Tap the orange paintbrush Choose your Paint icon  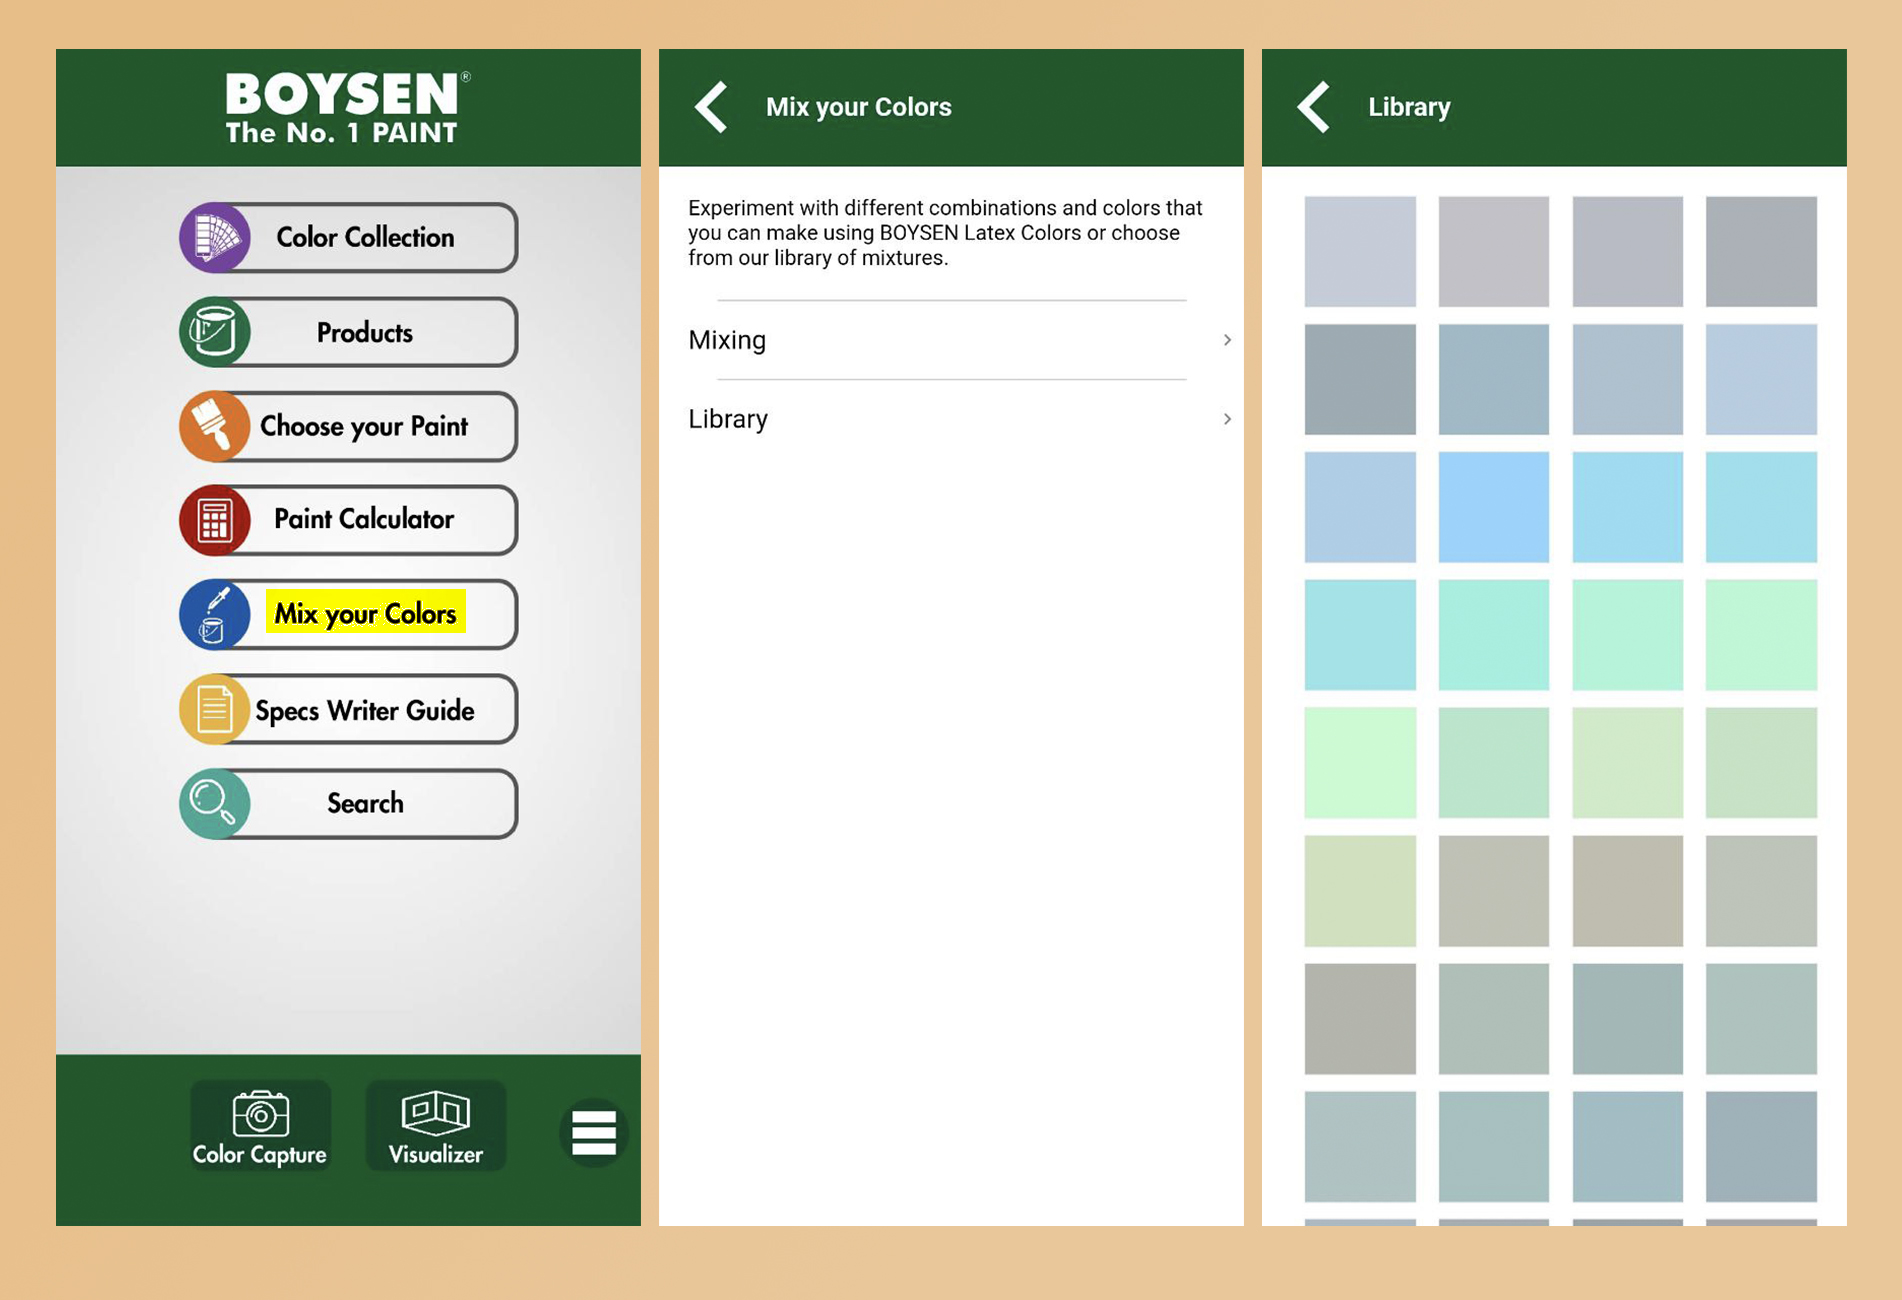215,426
